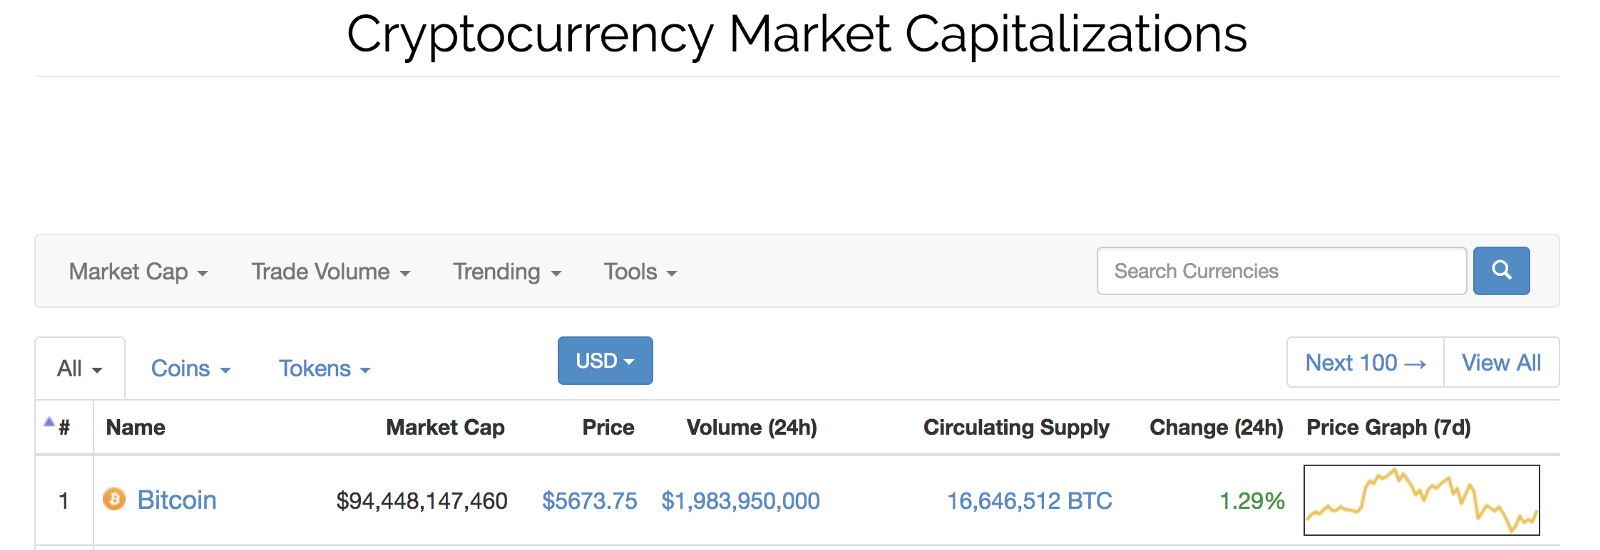Sort by Market Cap column header
1600x550 pixels.
pos(445,428)
